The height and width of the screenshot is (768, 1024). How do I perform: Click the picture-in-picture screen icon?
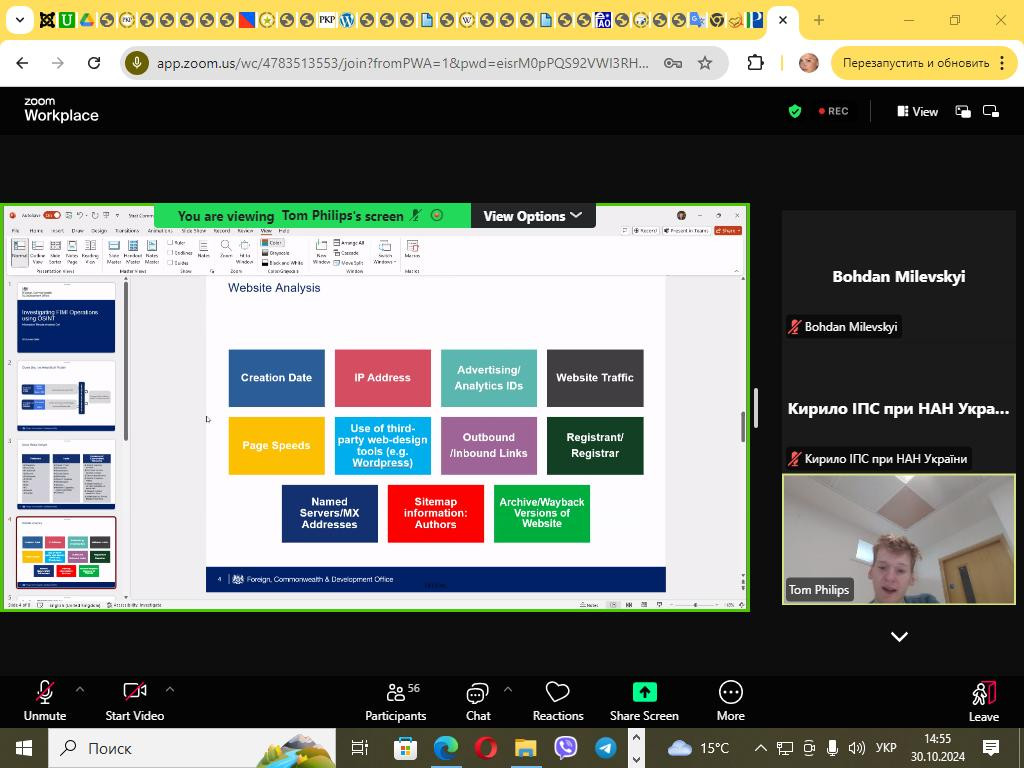[991, 112]
